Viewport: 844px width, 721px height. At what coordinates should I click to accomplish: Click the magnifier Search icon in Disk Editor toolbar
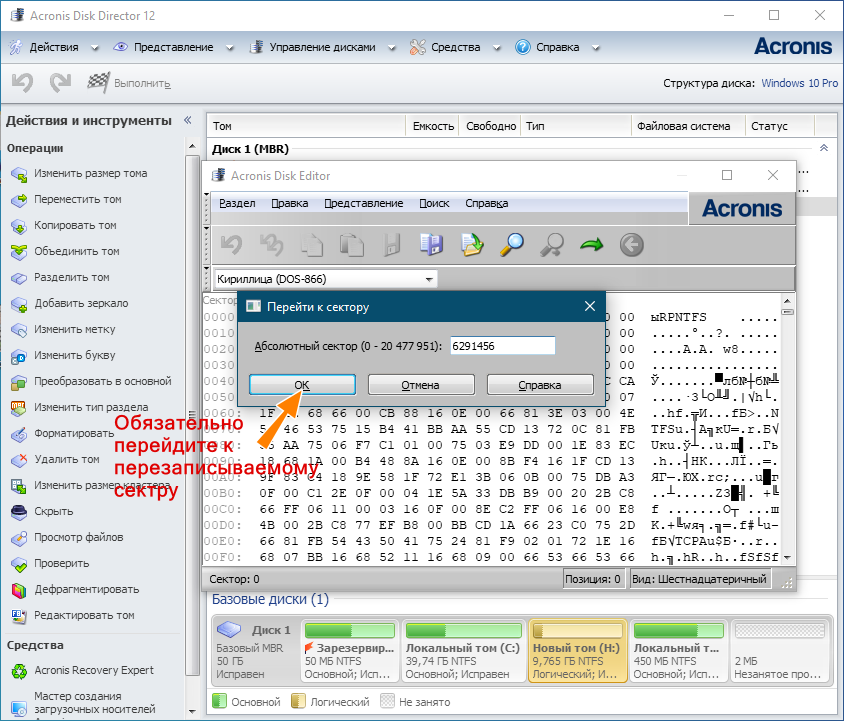click(512, 244)
